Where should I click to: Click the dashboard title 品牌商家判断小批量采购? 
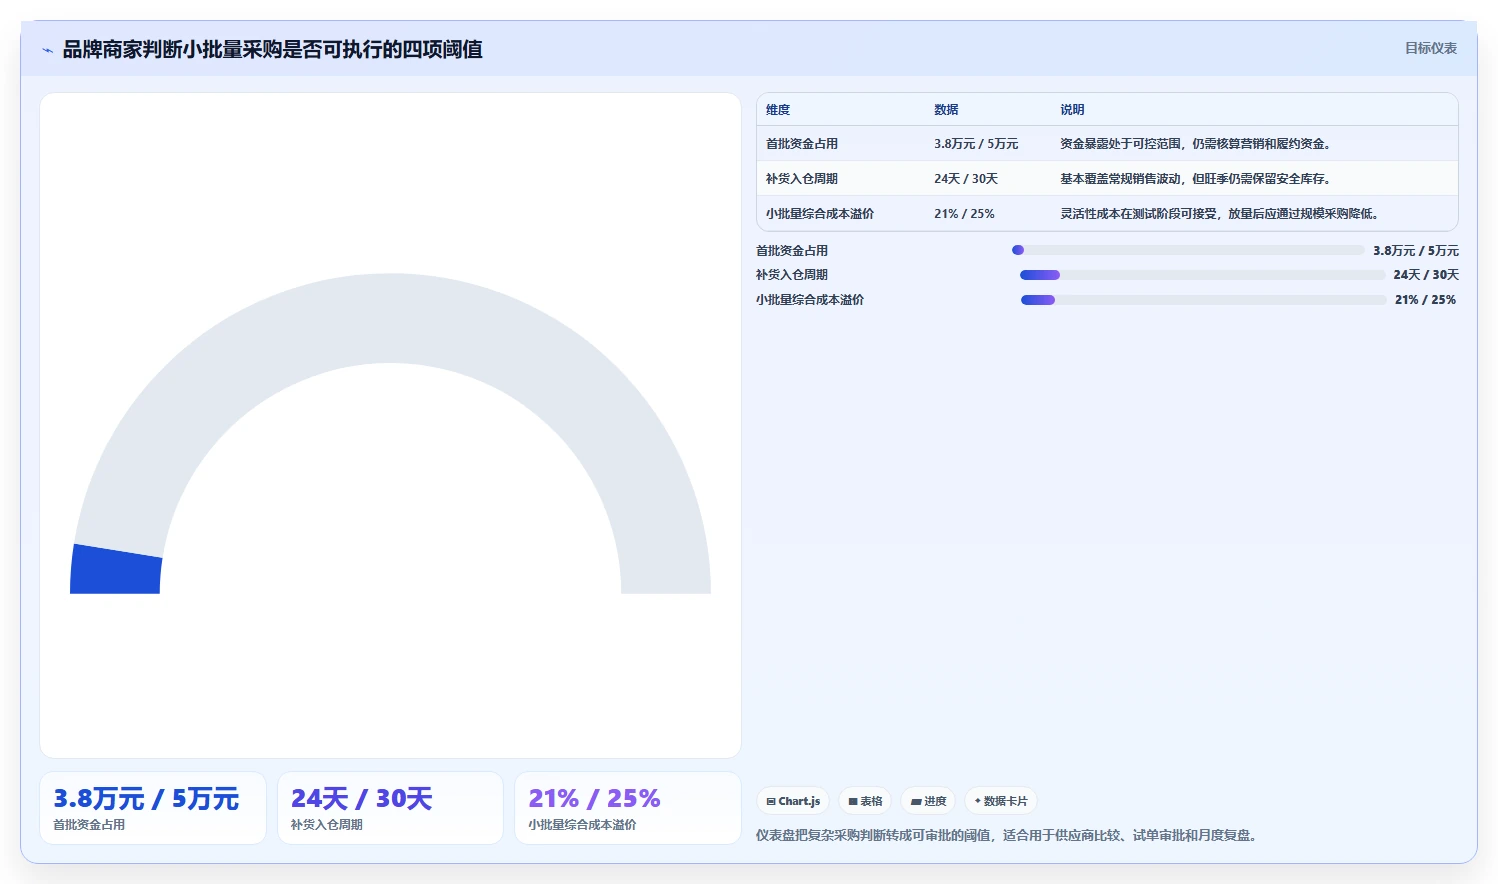[272, 49]
